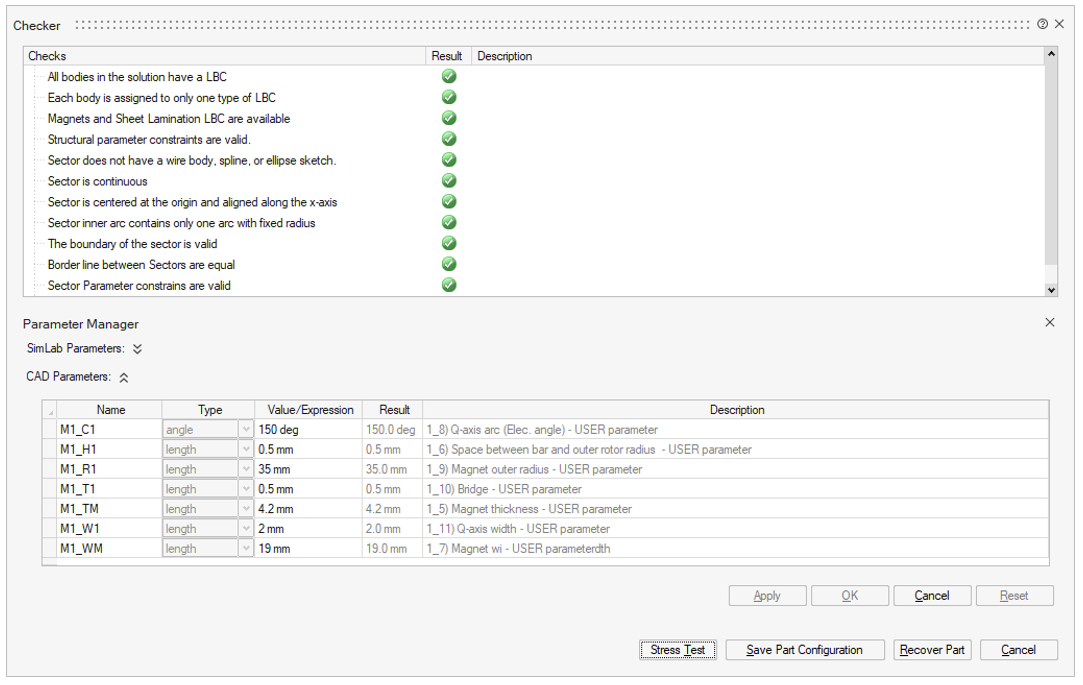
Task: Collapse the CAD Parameters section
Action: pos(123,378)
